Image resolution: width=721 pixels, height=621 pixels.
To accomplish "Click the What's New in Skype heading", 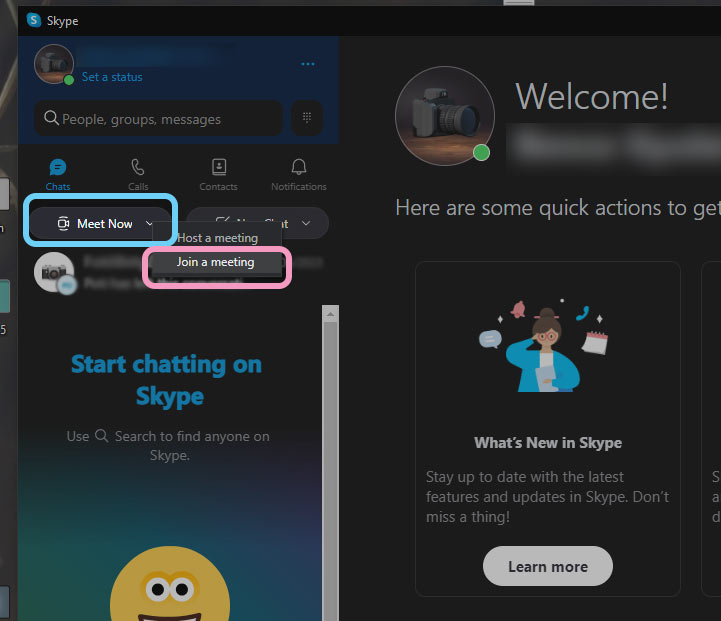I will tap(548, 443).
